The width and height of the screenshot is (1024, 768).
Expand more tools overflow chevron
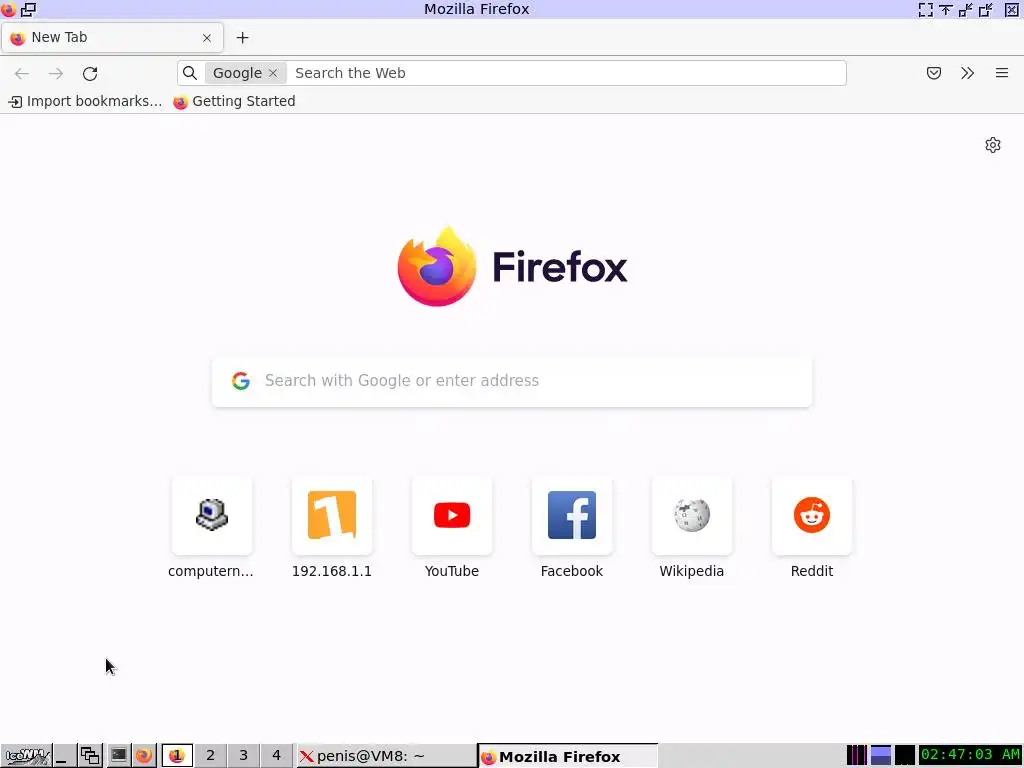coord(968,73)
